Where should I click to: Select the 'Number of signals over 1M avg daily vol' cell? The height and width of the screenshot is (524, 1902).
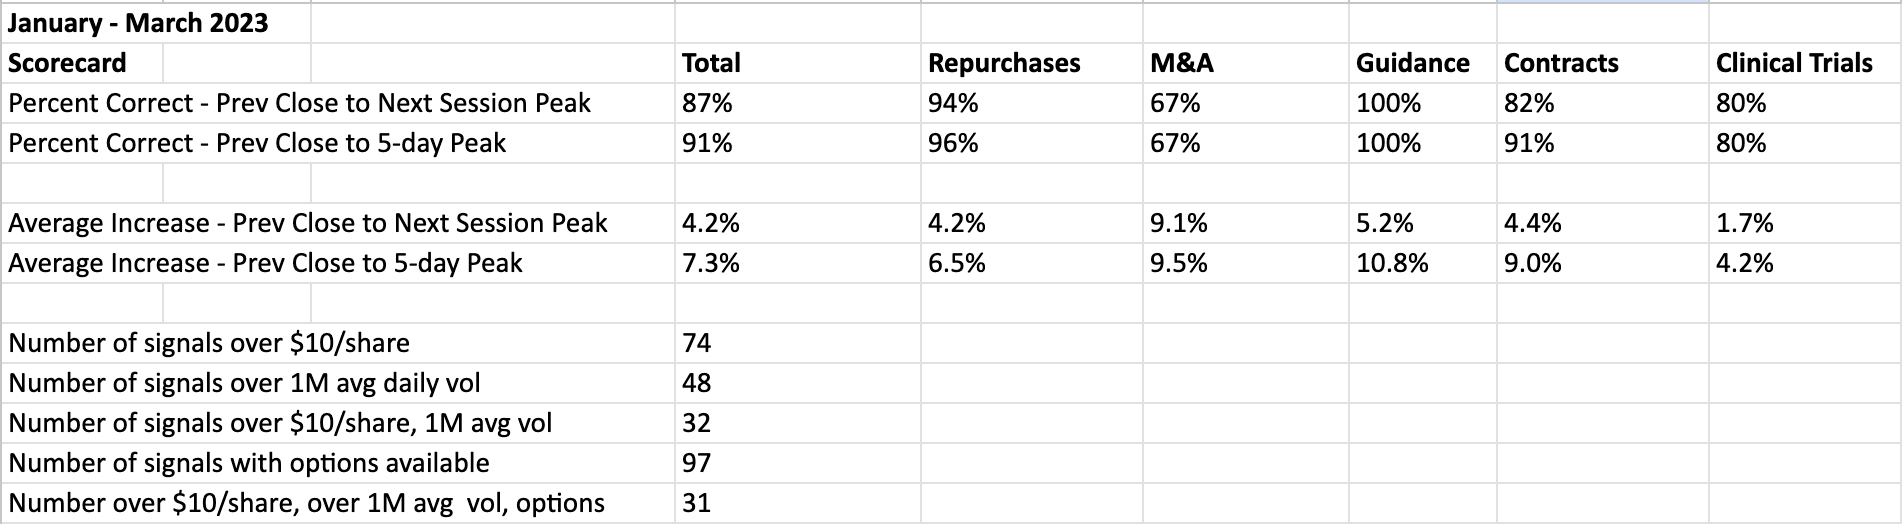[244, 383]
